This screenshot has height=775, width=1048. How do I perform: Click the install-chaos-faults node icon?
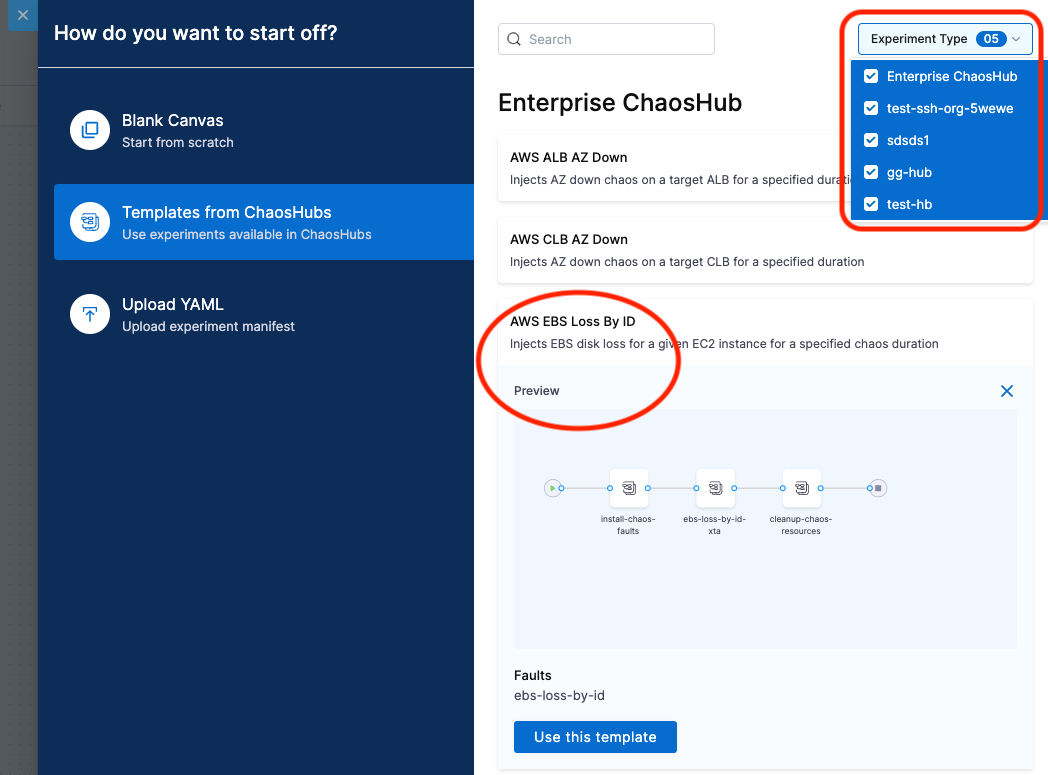(x=629, y=488)
